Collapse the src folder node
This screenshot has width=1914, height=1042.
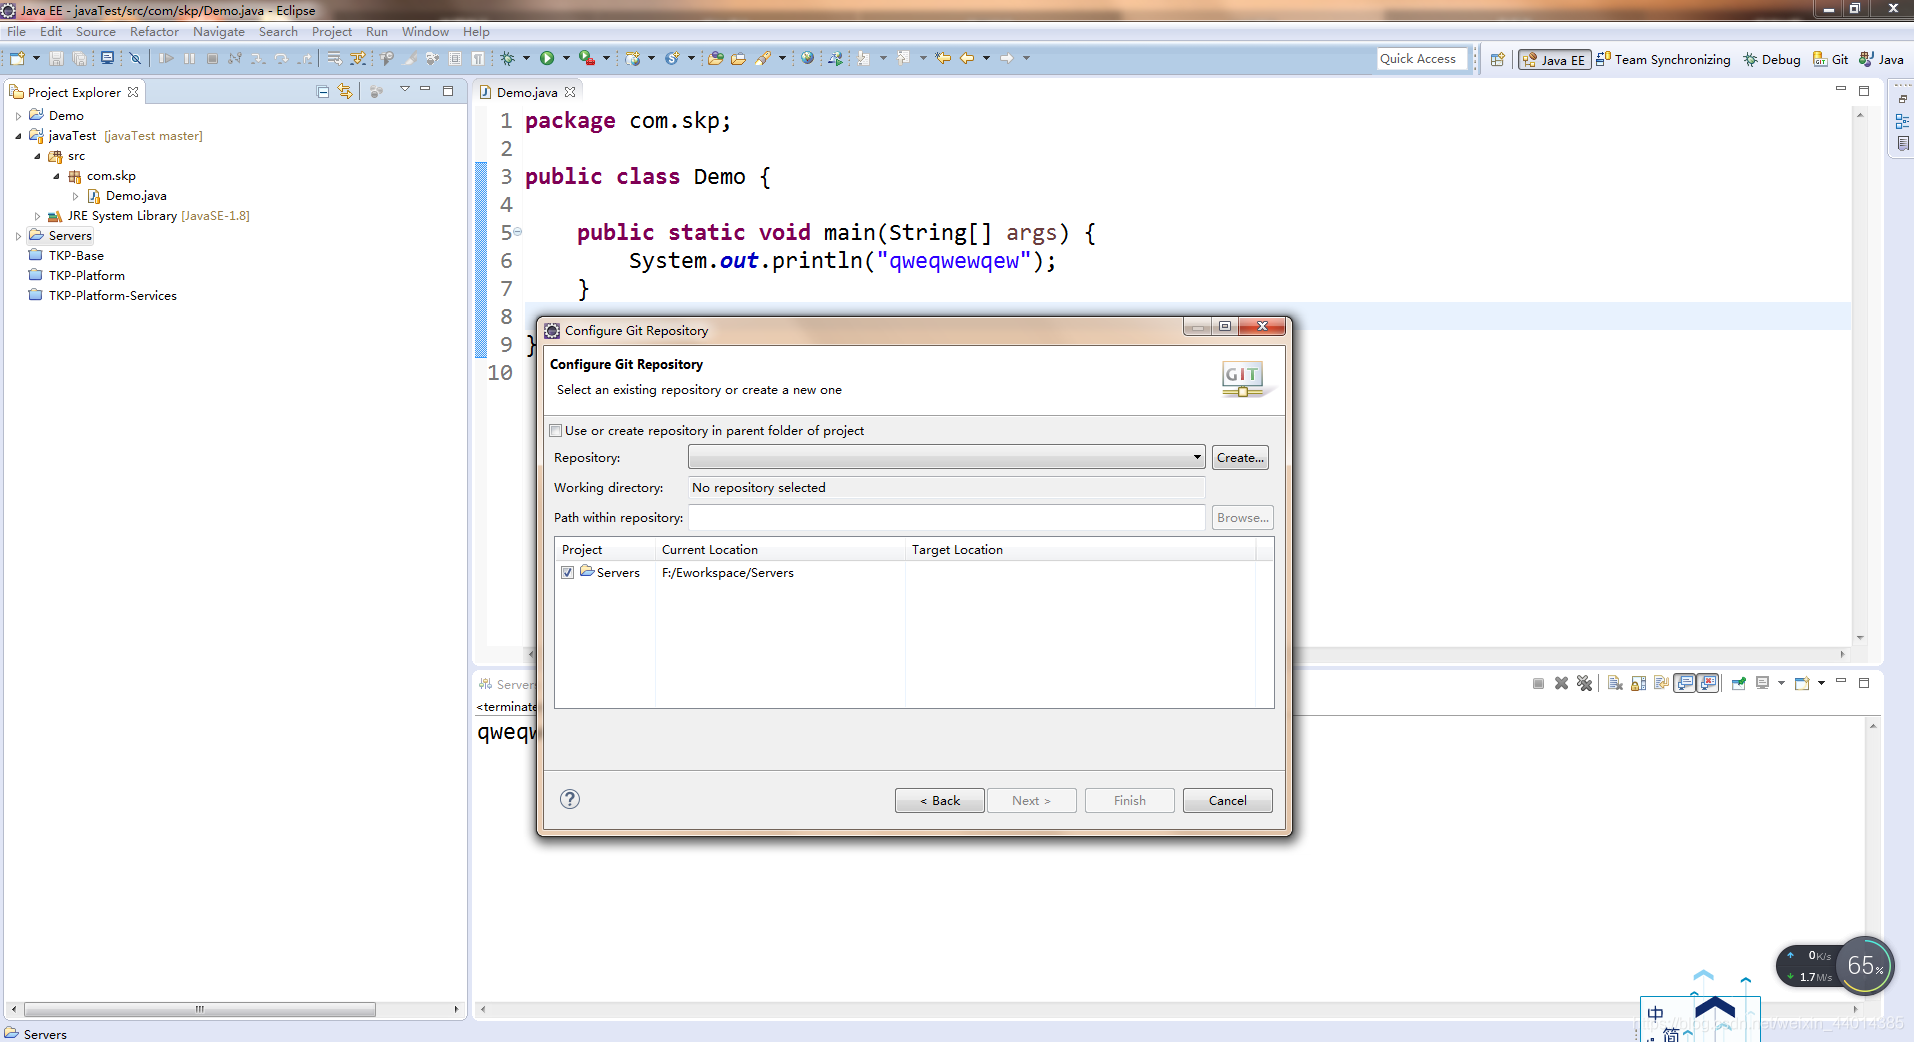coord(38,156)
